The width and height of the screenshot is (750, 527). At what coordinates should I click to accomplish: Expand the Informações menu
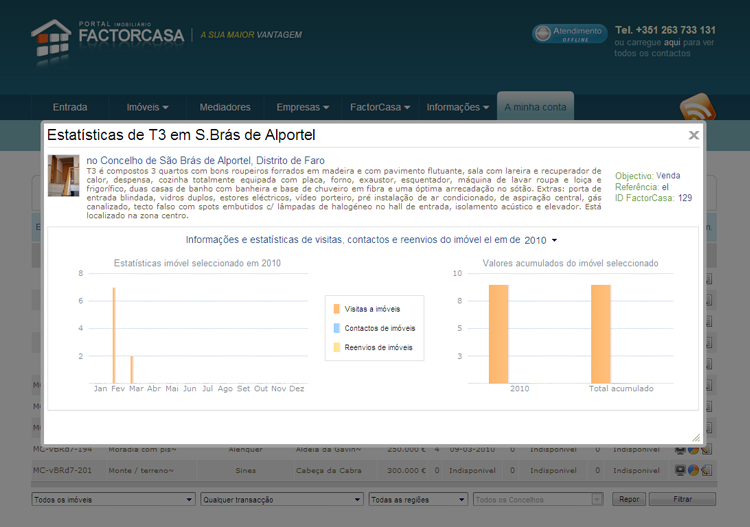(x=458, y=107)
